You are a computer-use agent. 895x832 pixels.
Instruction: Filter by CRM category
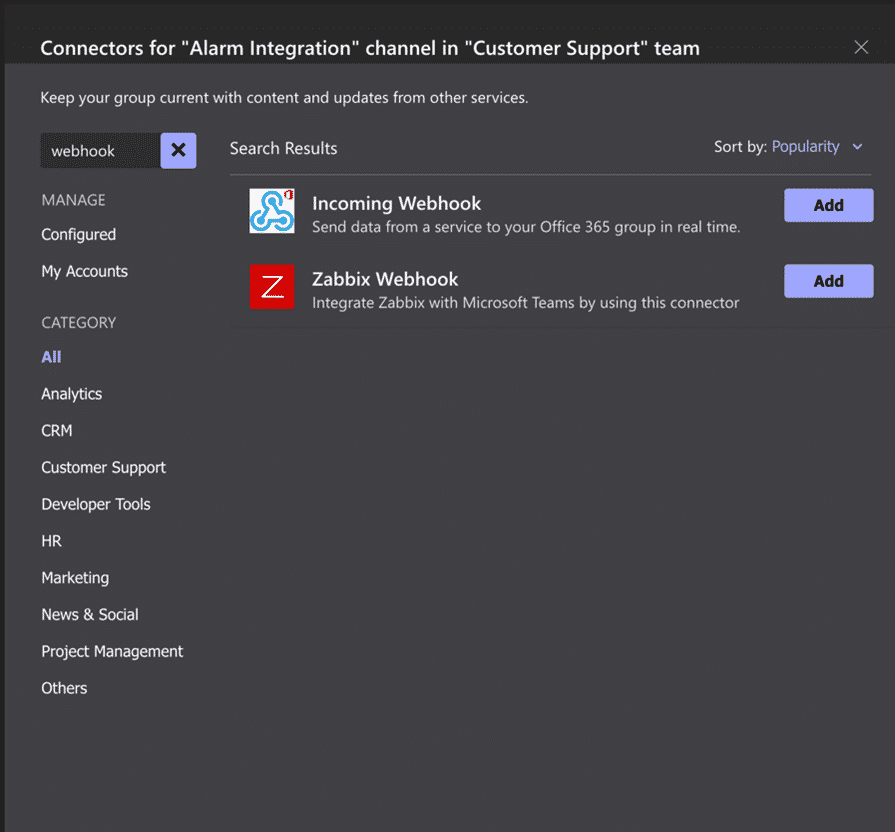57,430
